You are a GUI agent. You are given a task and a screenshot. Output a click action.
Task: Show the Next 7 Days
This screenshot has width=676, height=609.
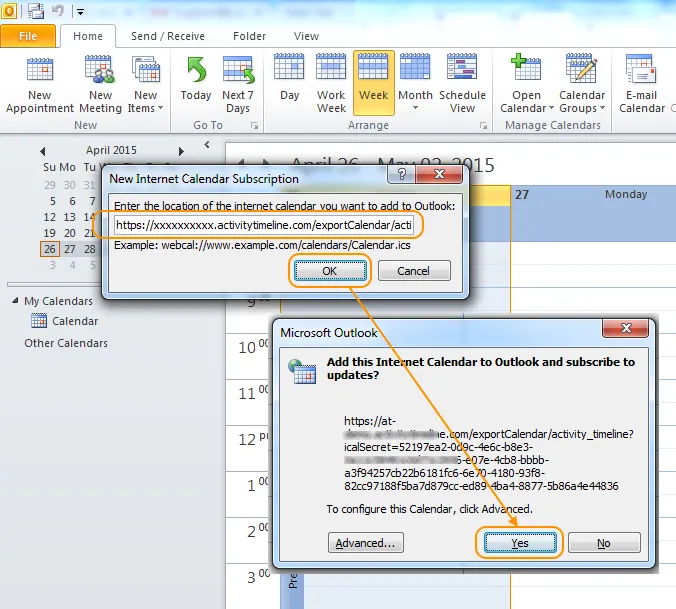tap(238, 84)
